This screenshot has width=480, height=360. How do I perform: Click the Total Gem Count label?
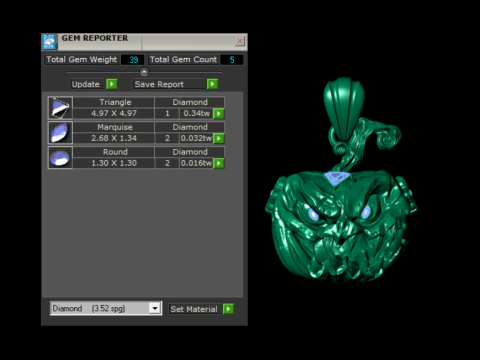pyautogui.click(x=183, y=59)
